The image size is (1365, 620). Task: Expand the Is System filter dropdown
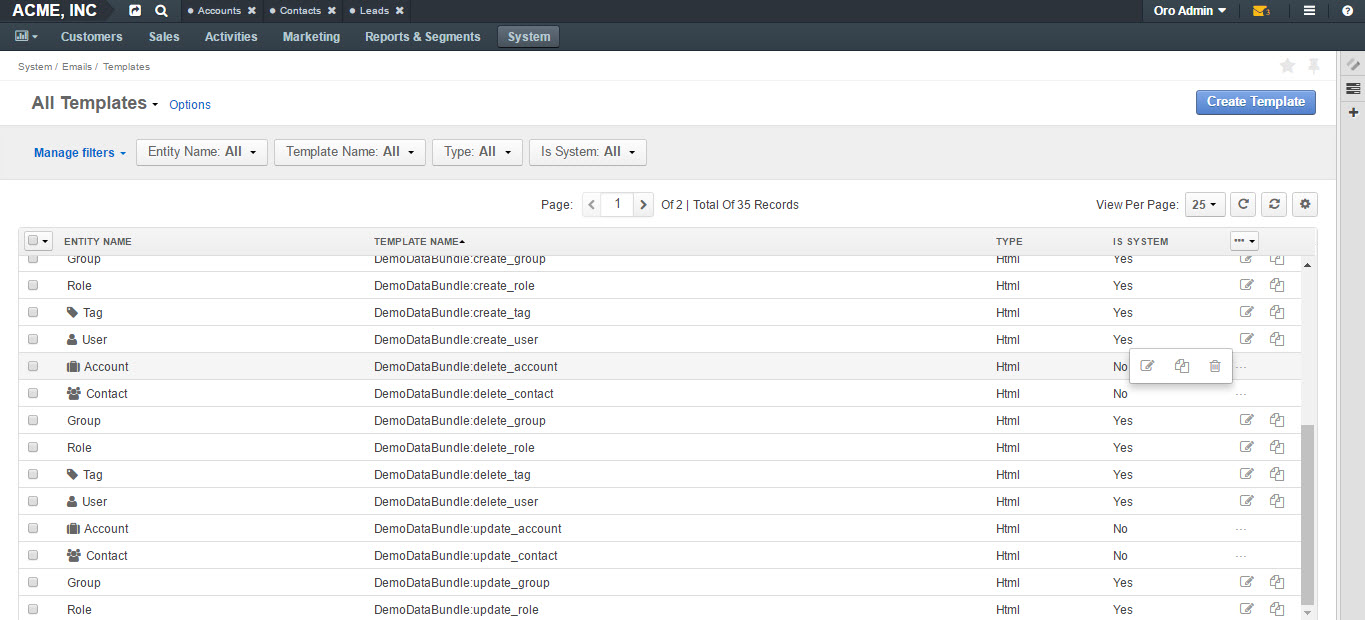click(588, 152)
